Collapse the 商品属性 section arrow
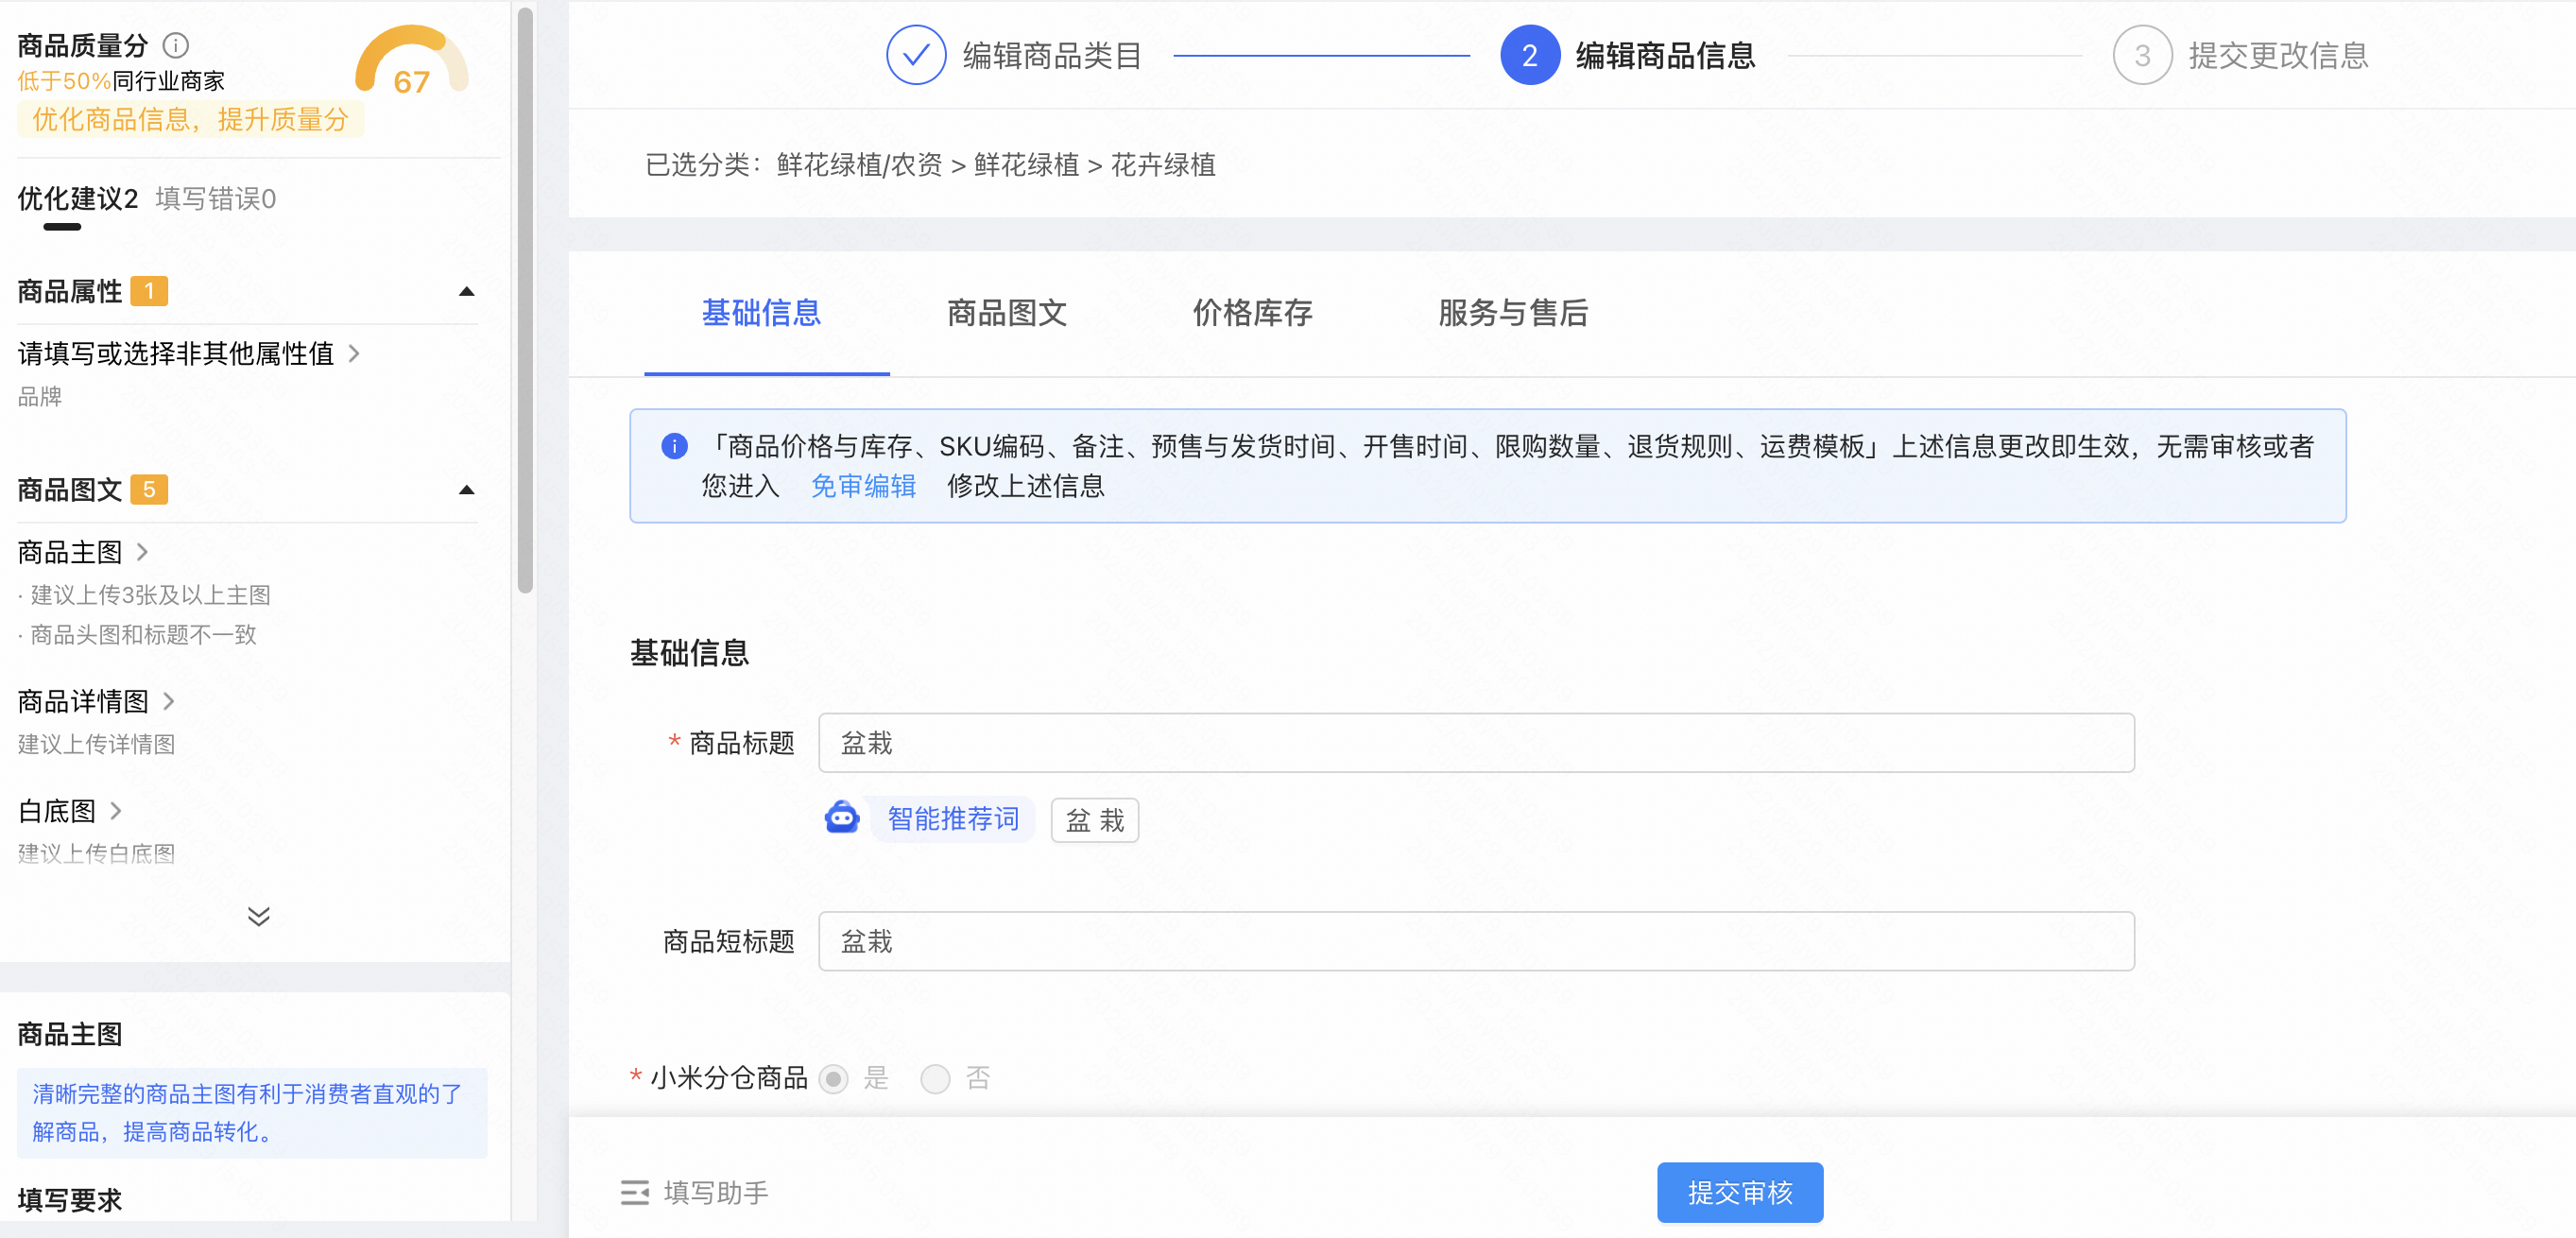Viewport: 2576px width, 1238px height. [x=466, y=292]
